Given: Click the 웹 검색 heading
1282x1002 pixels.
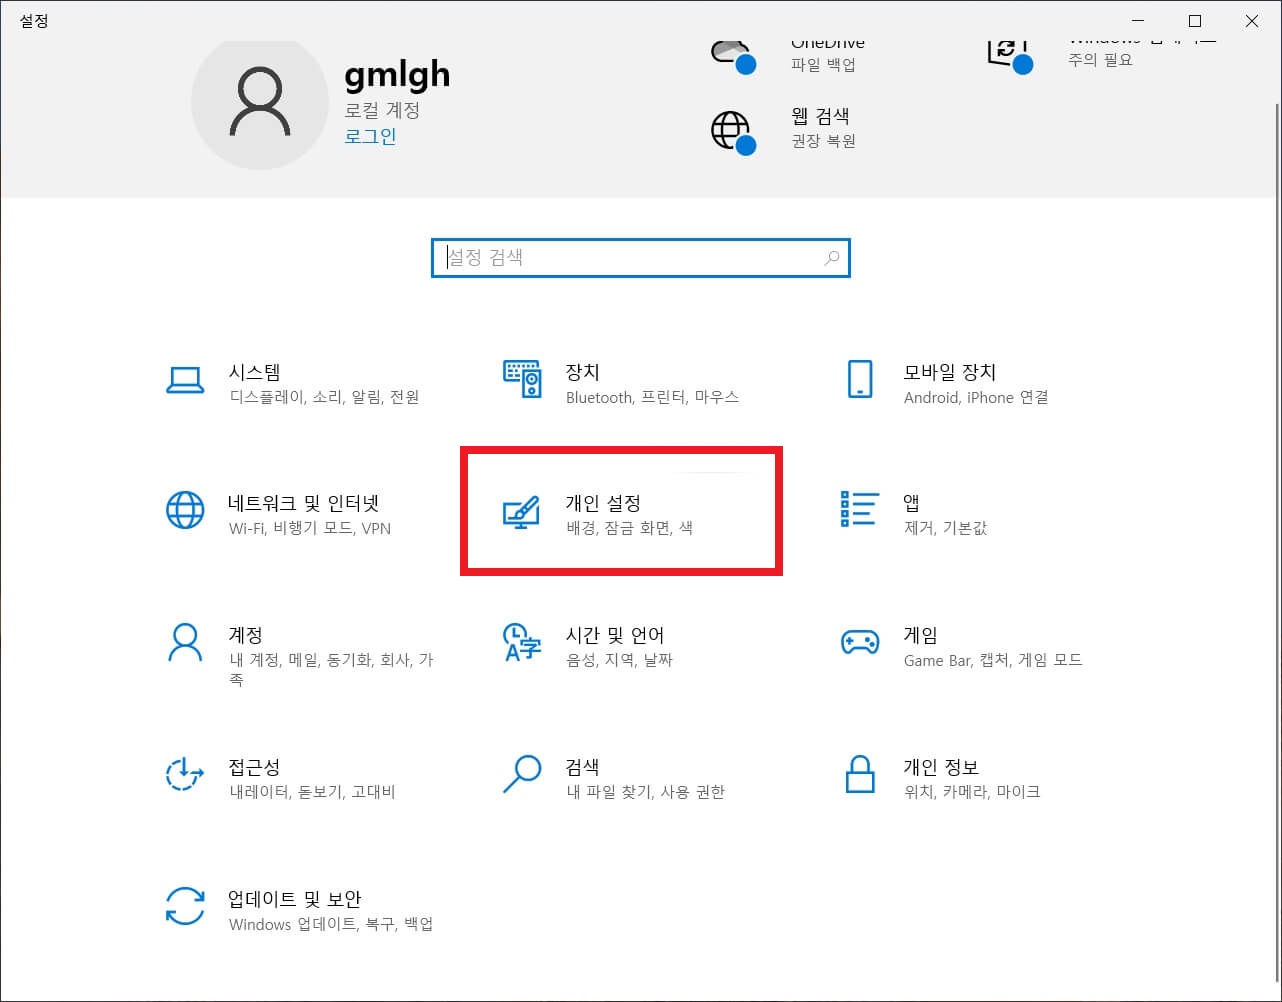Looking at the screenshot, I should [x=820, y=116].
